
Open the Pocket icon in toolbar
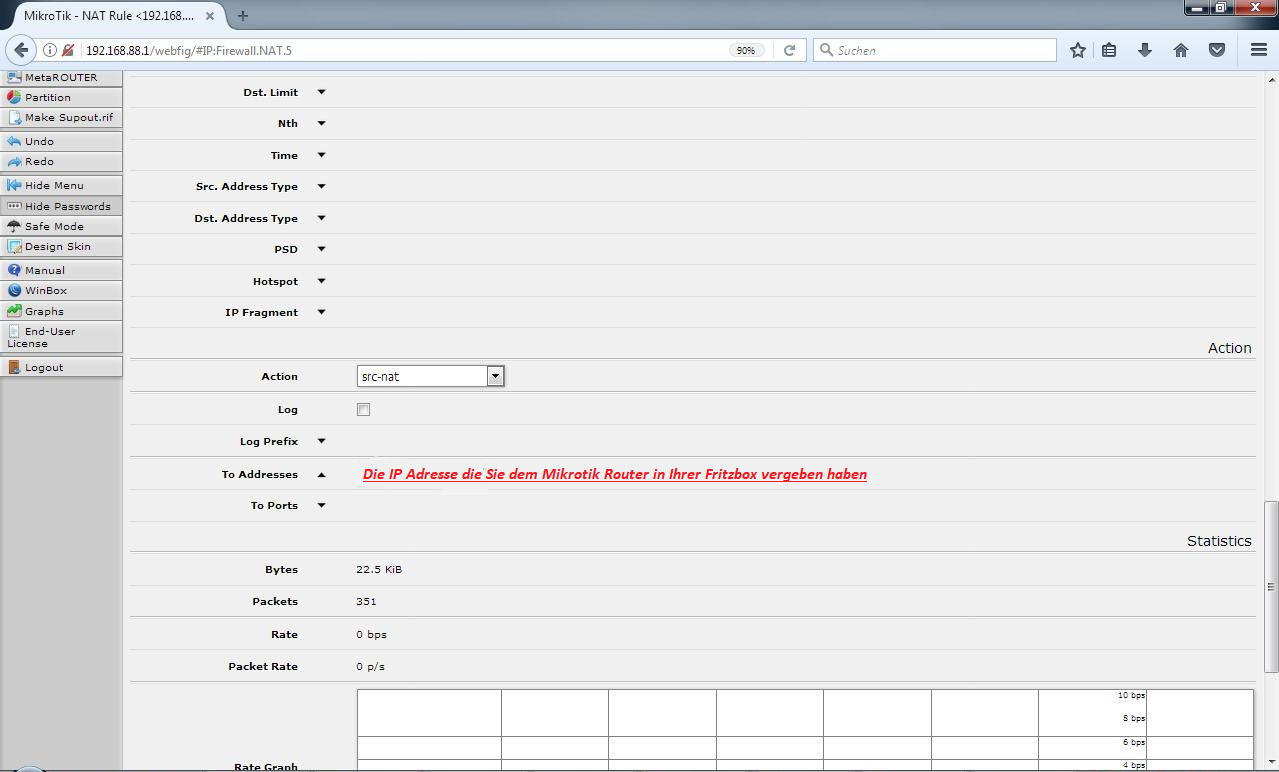[x=1217, y=50]
